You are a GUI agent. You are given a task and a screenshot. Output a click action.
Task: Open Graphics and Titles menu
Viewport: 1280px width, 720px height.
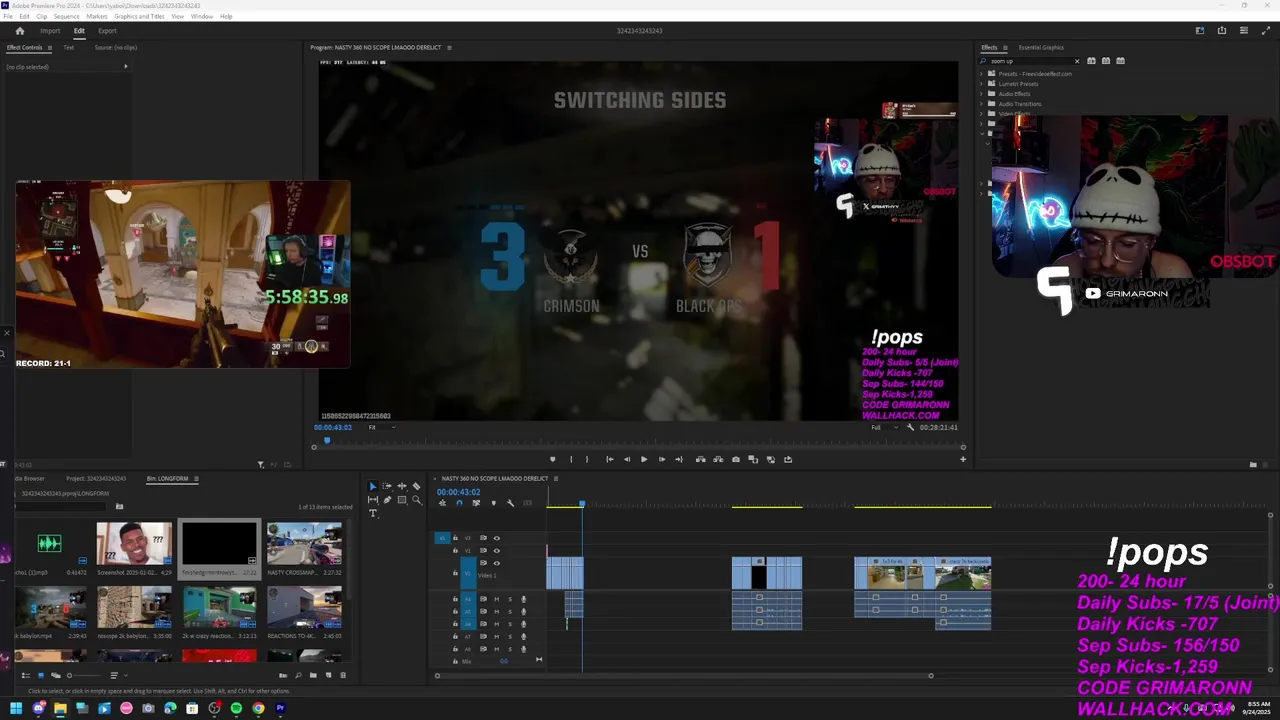[x=139, y=16]
